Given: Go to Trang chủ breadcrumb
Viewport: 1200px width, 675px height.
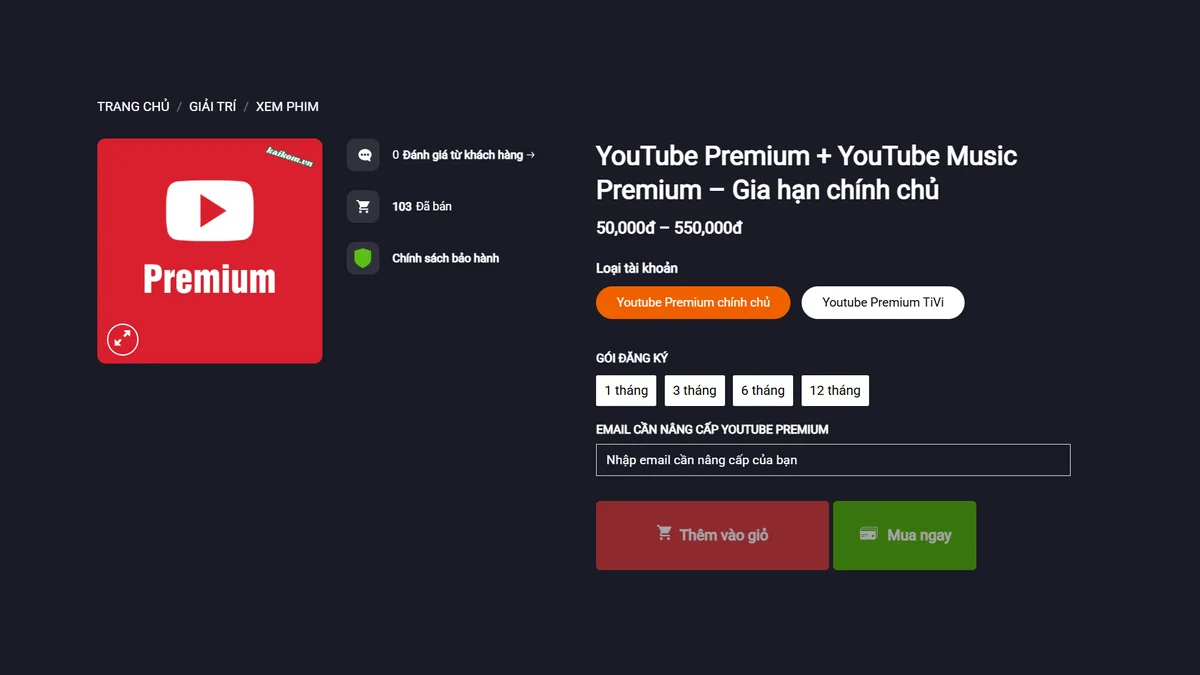Looking at the screenshot, I should (x=133, y=106).
